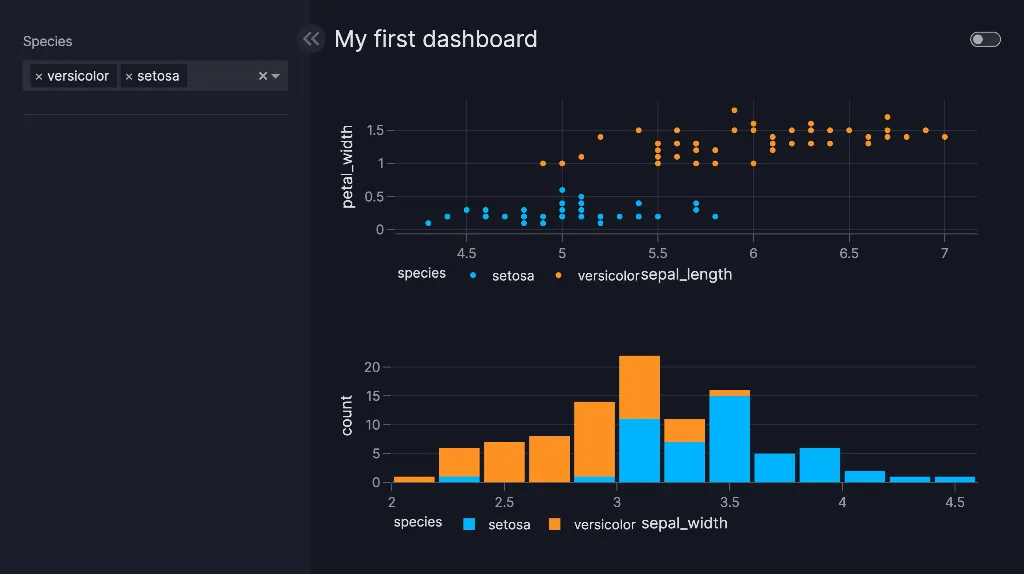Open the Species dropdown arrow

[276, 76]
